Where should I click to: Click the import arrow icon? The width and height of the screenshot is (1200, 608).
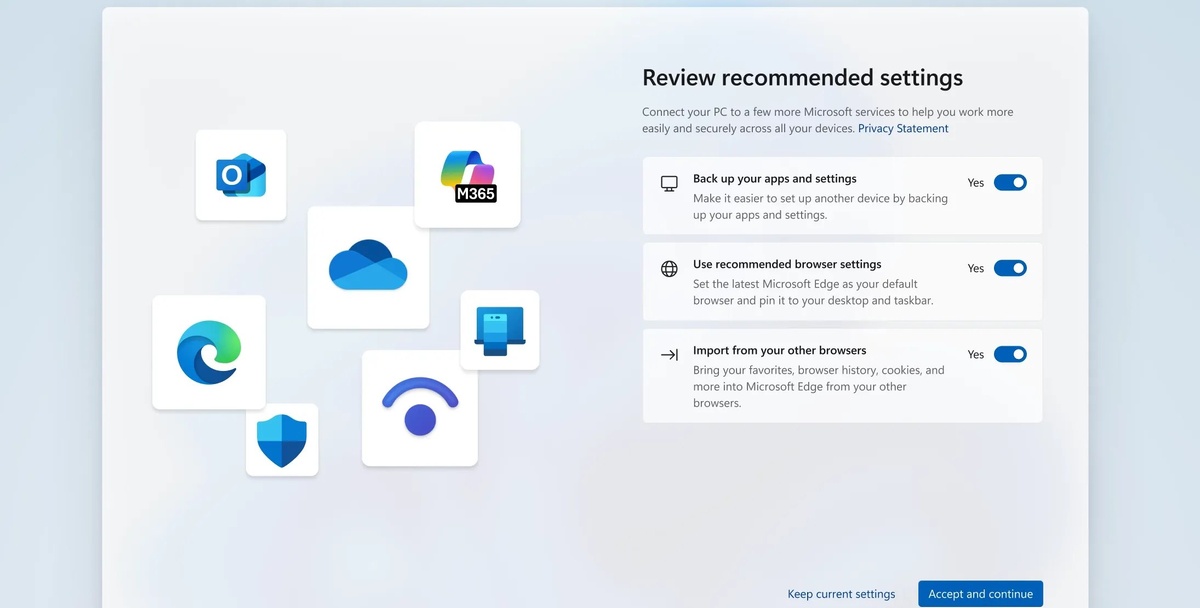(x=669, y=355)
